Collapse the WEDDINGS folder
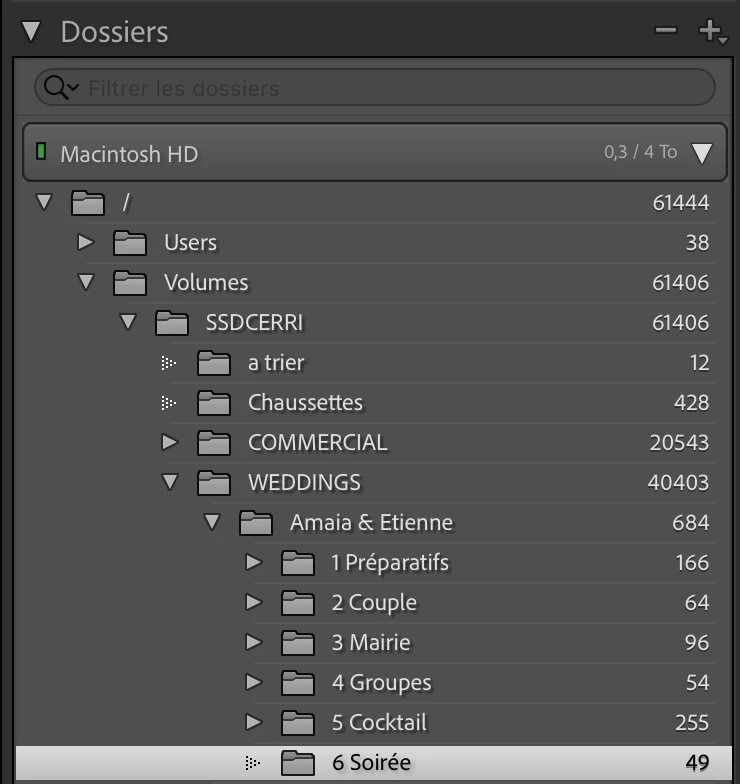Image resolution: width=740 pixels, height=784 pixels. [x=170, y=482]
